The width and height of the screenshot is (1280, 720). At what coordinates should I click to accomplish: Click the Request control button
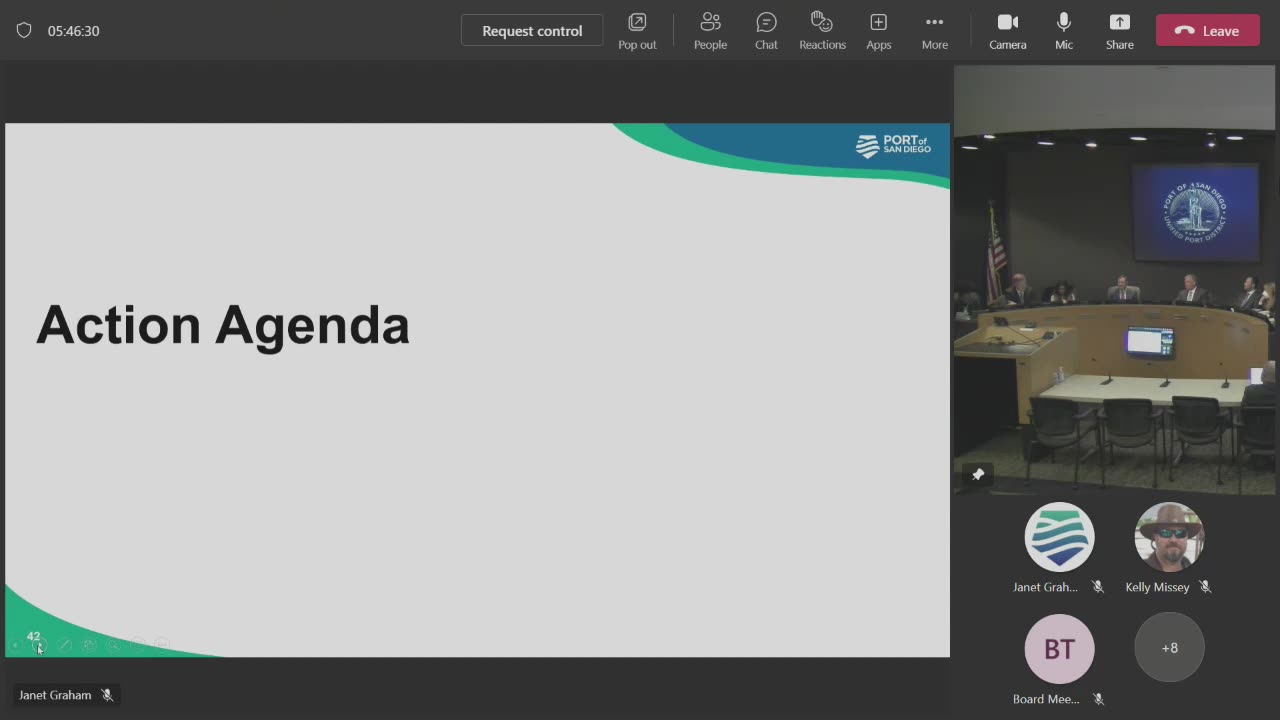point(532,30)
